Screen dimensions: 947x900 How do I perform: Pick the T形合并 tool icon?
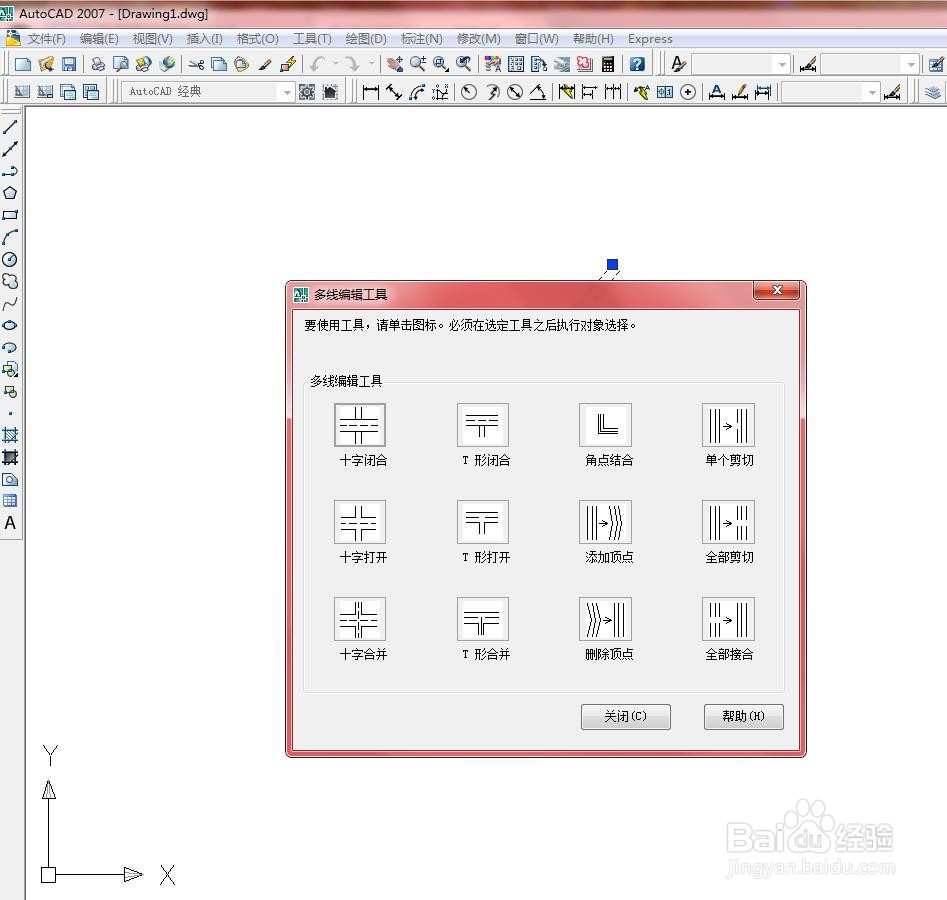point(483,619)
